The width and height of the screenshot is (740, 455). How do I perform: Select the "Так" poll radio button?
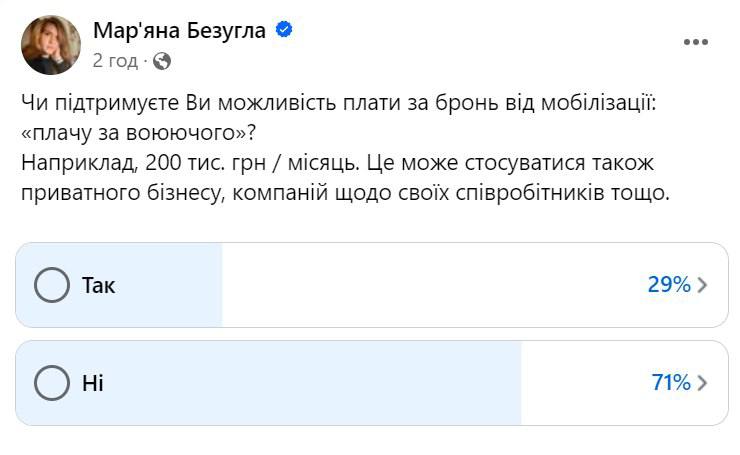pyautogui.click(x=51, y=285)
